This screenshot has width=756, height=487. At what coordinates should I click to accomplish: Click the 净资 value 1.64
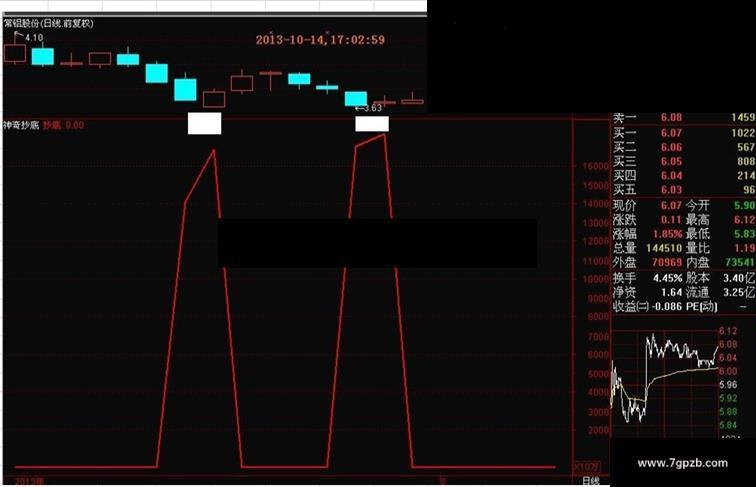[x=671, y=292]
